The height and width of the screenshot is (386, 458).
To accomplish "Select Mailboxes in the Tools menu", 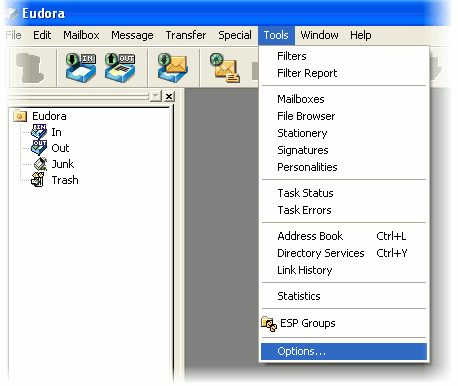I will point(344,99).
